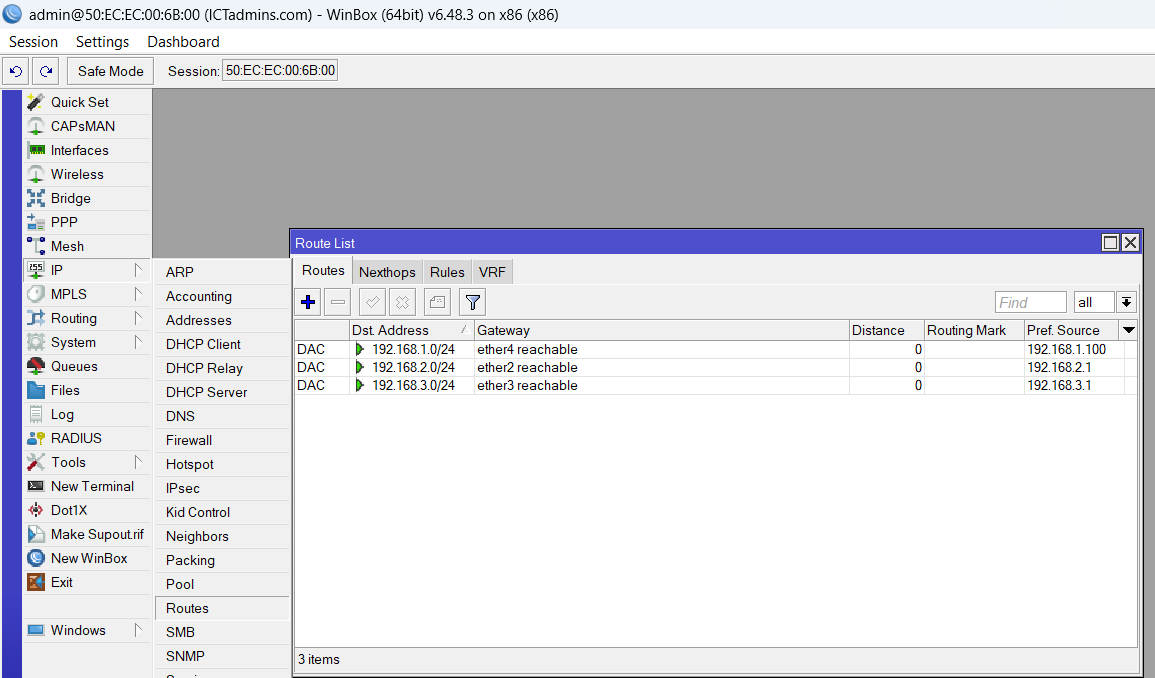Open the Session menu
This screenshot has width=1155, height=678.
tap(33, 41)
